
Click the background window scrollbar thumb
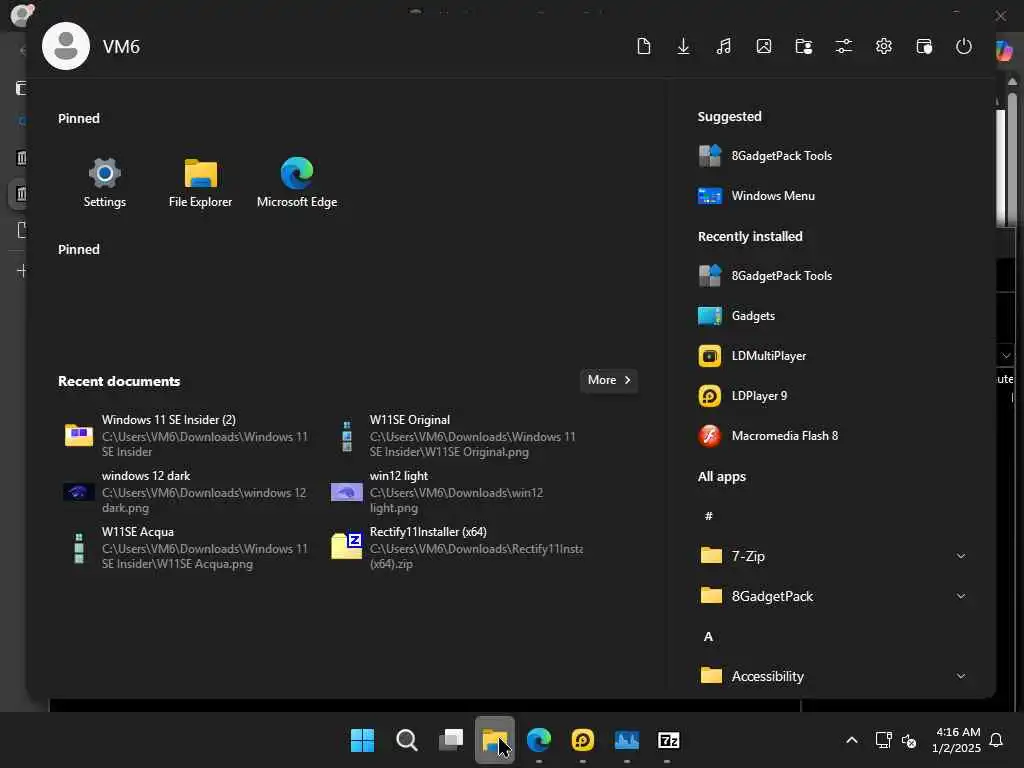(x=1012, y=160)
